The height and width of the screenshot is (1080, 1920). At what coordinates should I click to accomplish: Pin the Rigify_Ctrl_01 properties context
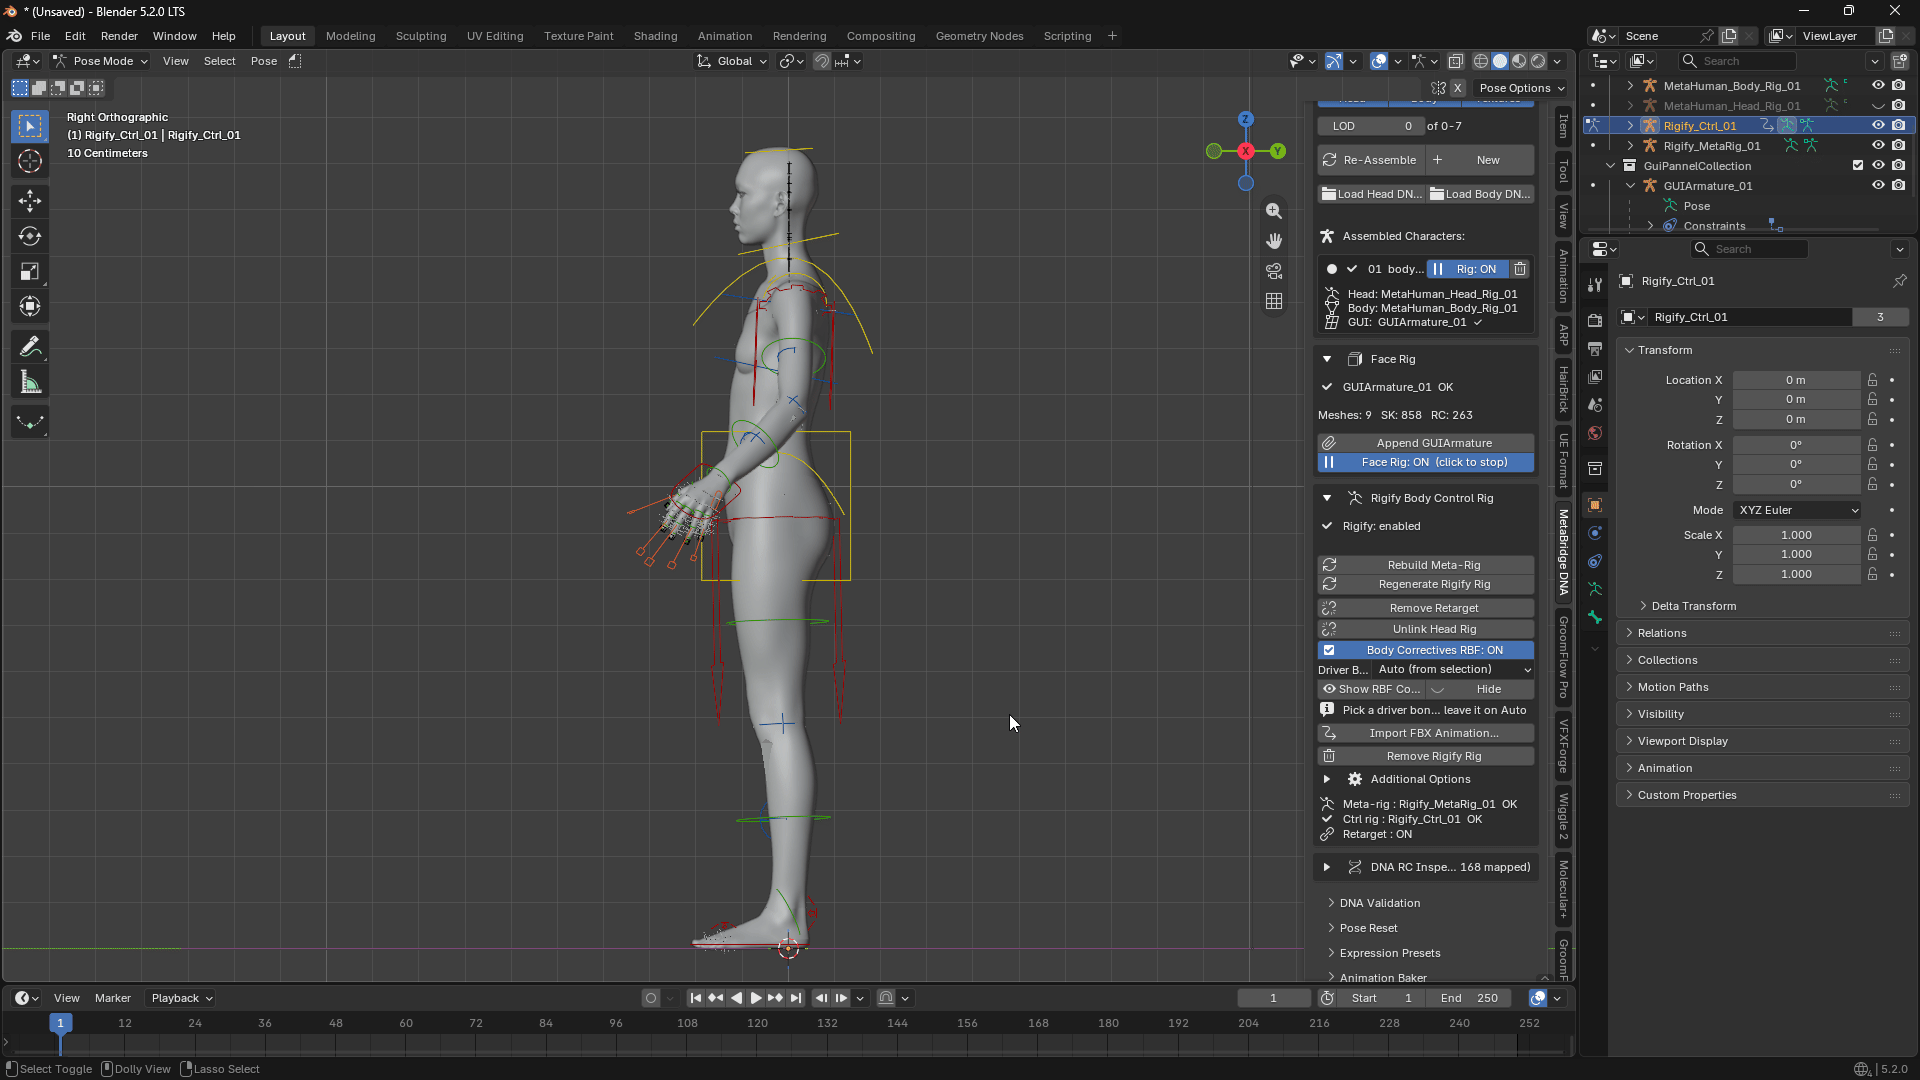pos(1899,281)
